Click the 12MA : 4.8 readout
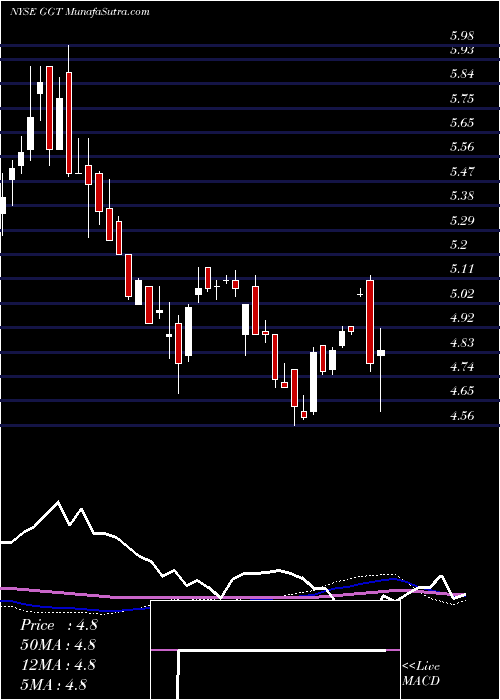This screenshot has width=500, height=700. point(58,664)
